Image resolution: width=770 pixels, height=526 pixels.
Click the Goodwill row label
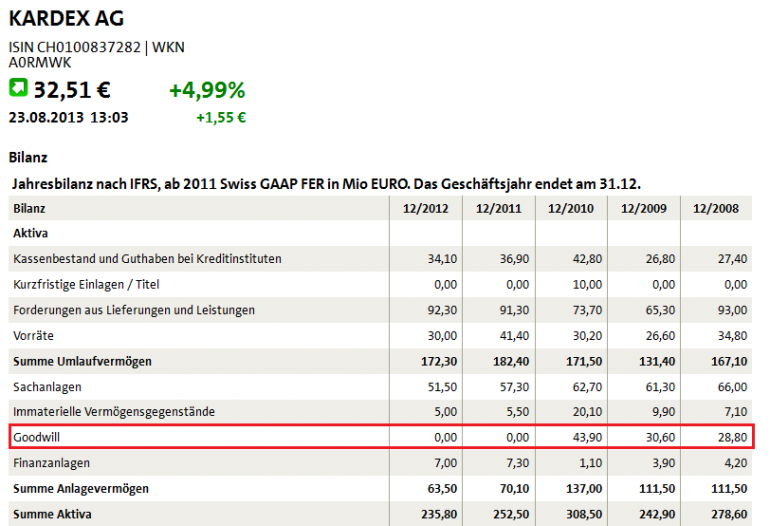(x=36, y=437)
